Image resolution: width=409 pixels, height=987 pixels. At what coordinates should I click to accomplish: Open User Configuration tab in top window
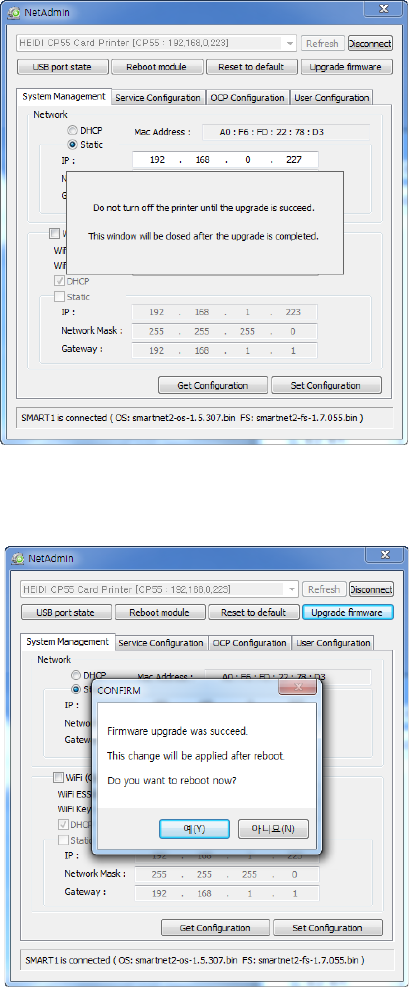point(332,98)
